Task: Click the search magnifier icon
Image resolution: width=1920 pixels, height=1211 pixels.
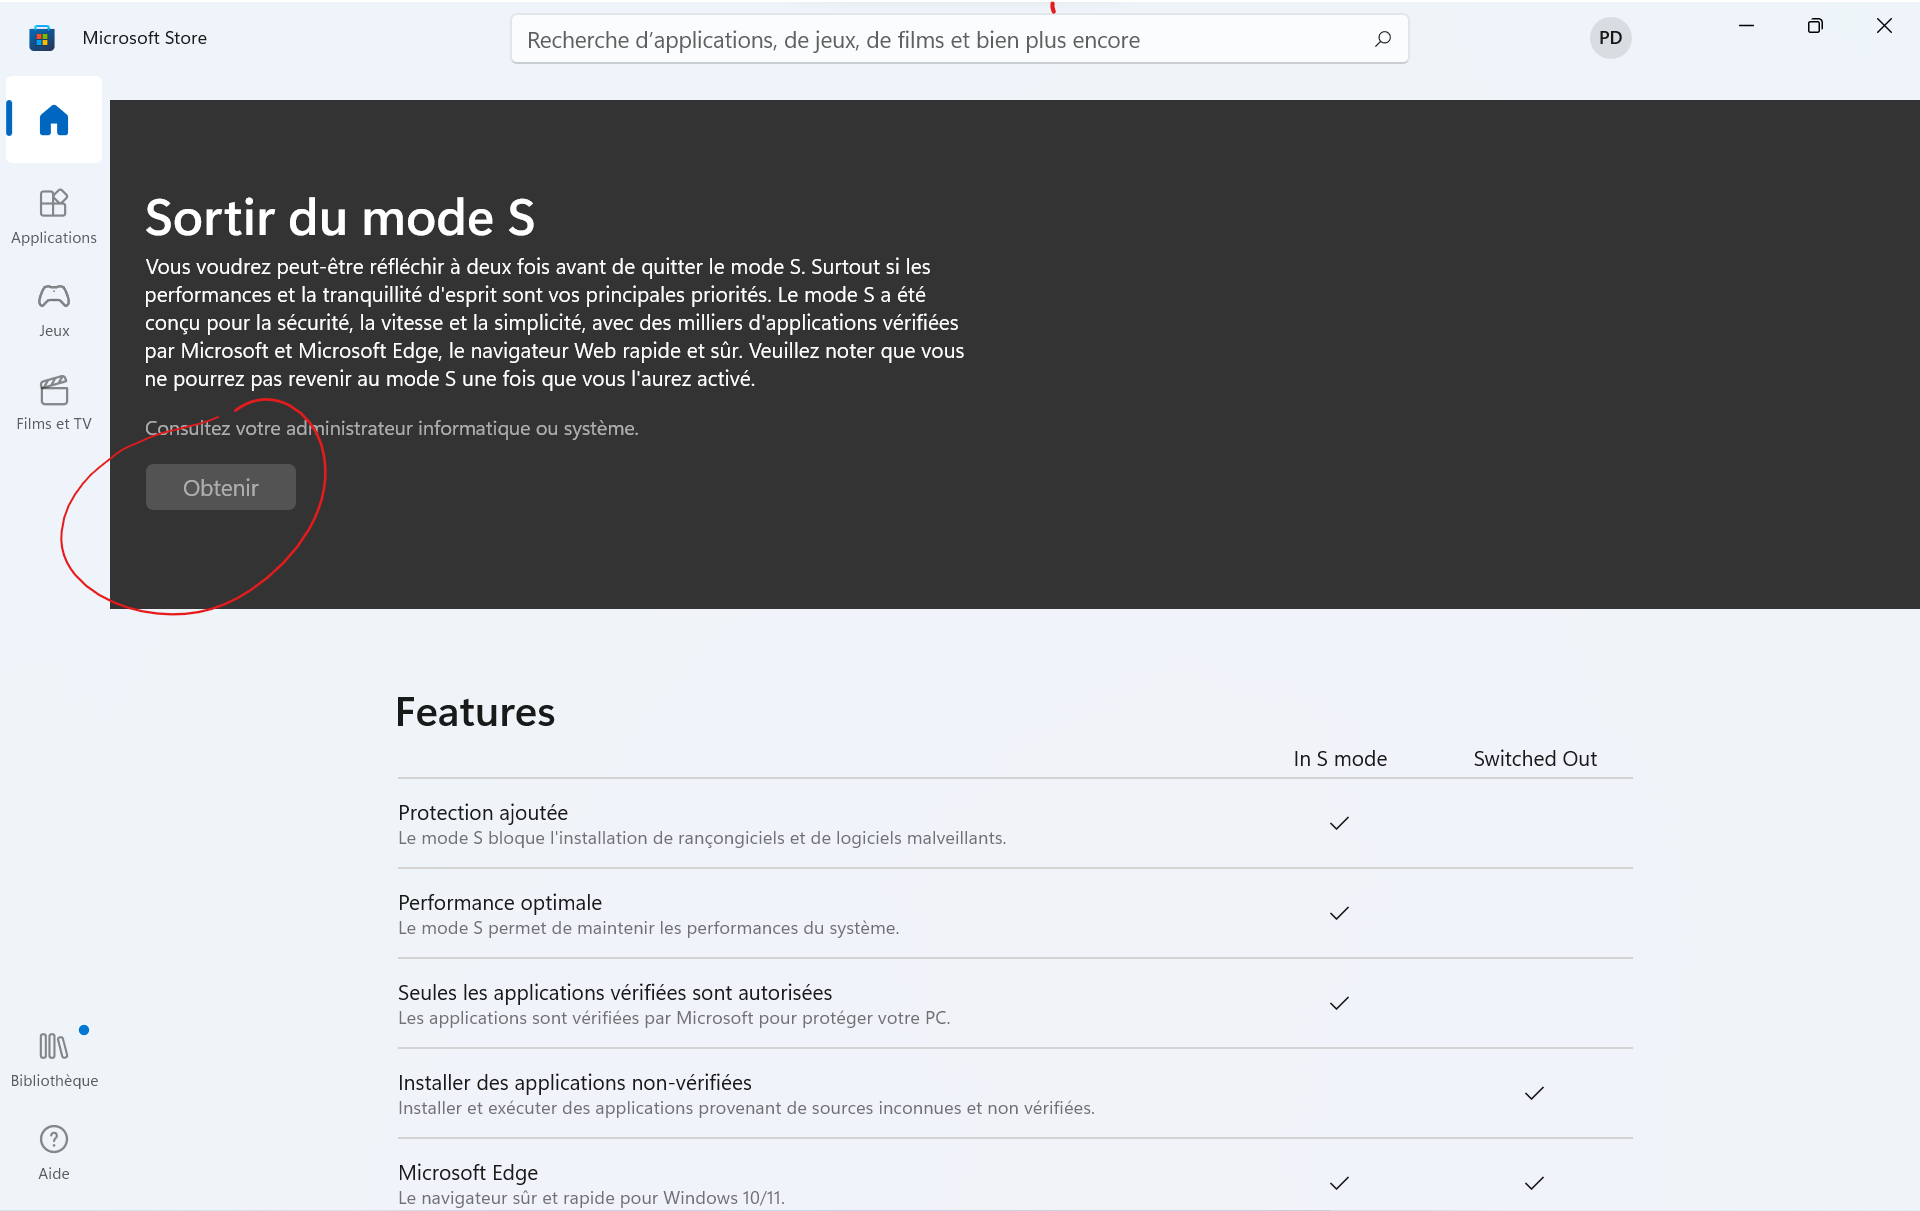Action: click(1383, 39)
